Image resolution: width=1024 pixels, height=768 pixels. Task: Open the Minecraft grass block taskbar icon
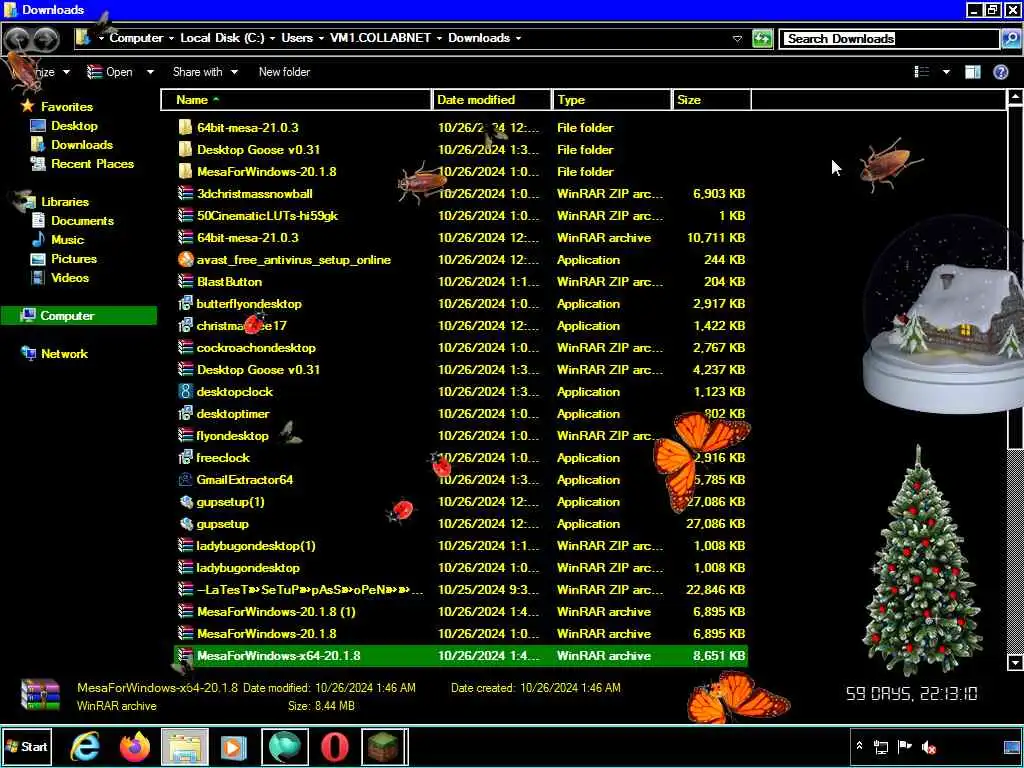385,746
